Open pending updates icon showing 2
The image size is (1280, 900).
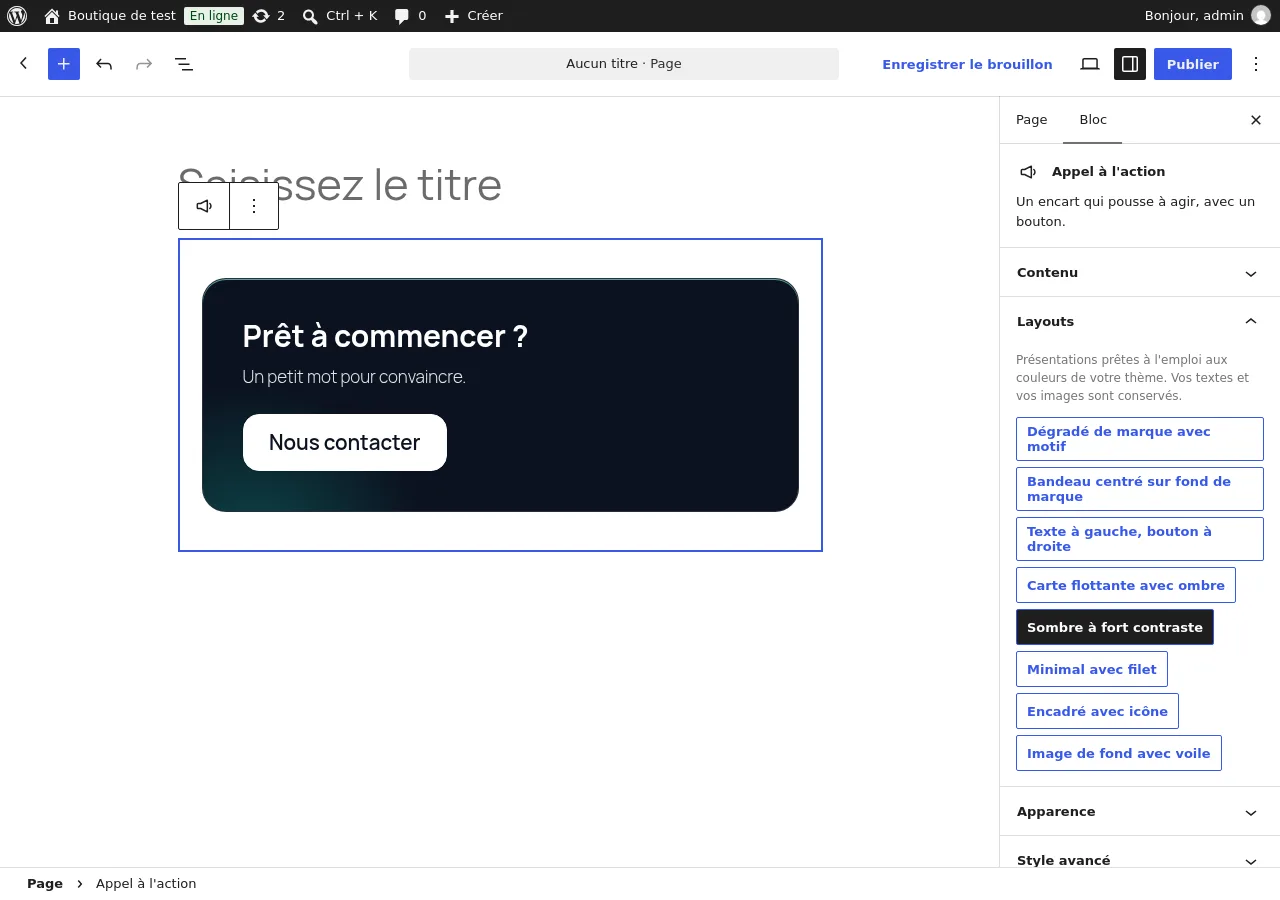click(x=268, y=16)
